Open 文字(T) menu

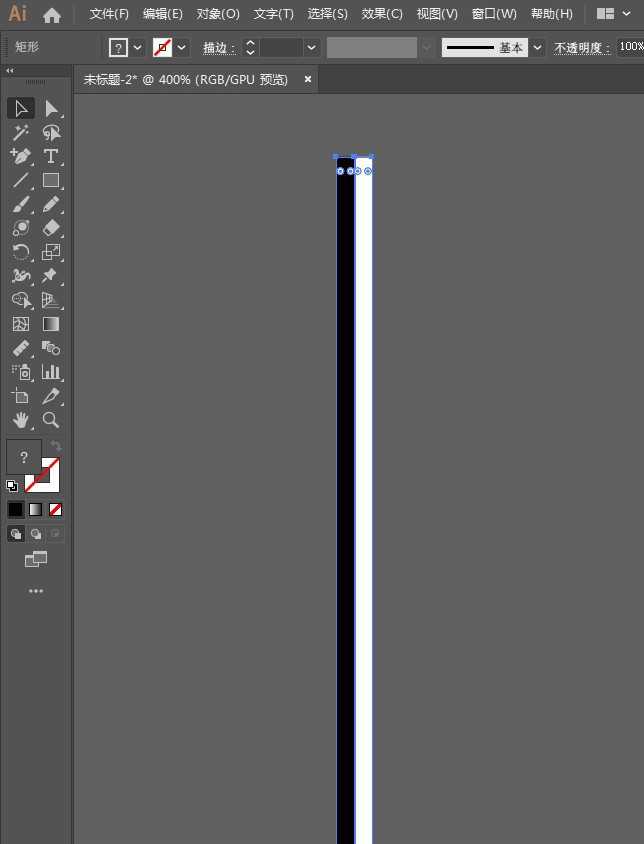coord(274,14)
